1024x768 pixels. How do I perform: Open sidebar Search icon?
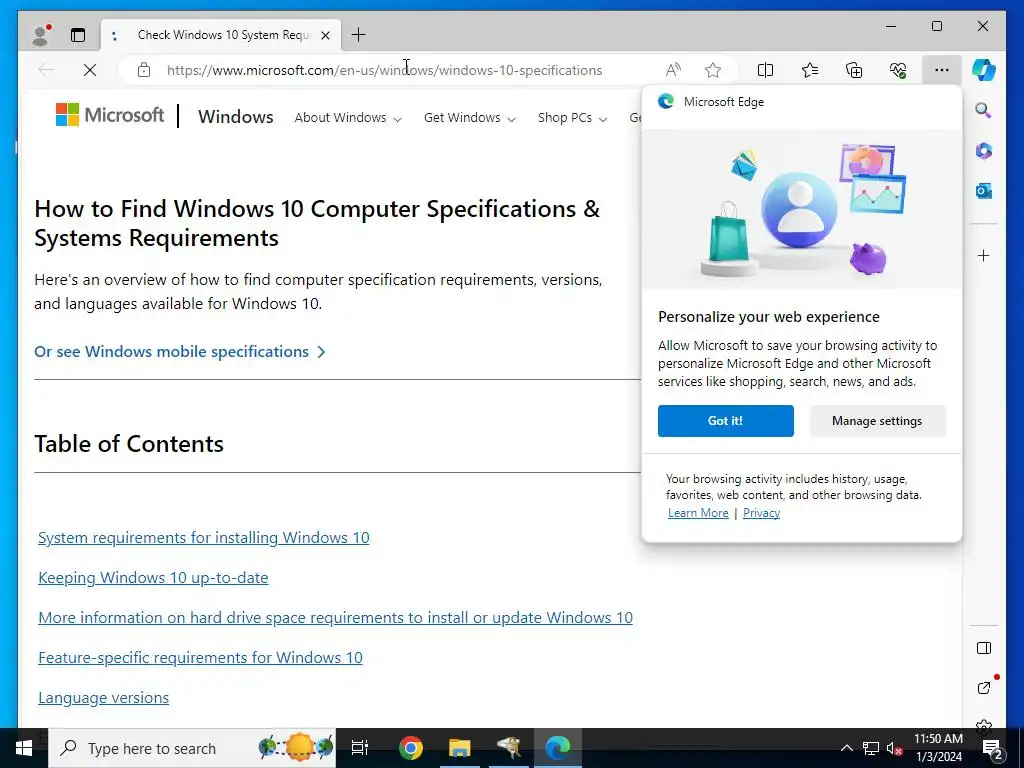[984, 110]
